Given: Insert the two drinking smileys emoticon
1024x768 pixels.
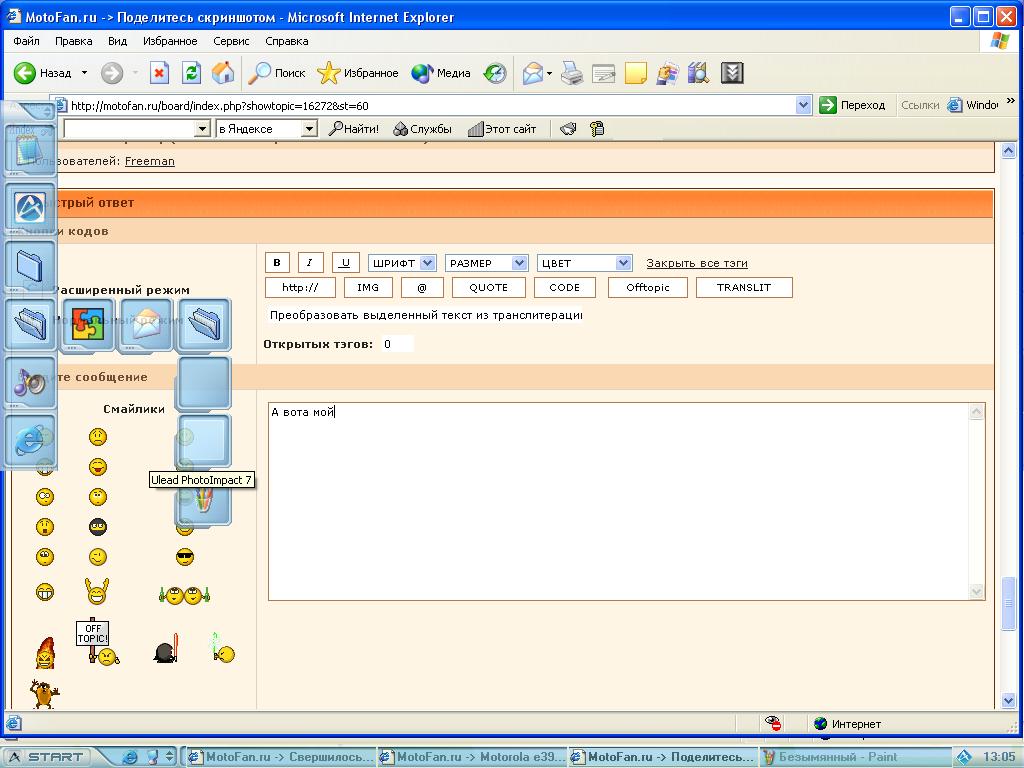Looking at the screenshot, I should (x=184, y=595).
